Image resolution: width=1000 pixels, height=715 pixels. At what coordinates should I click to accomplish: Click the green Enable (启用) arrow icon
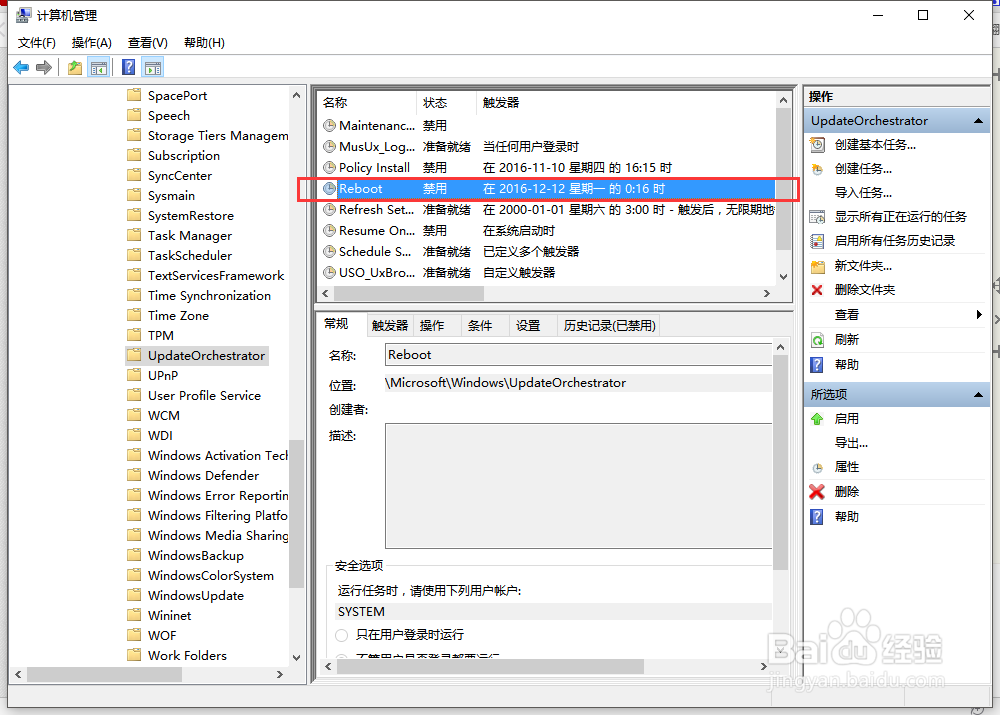[815, 417]
